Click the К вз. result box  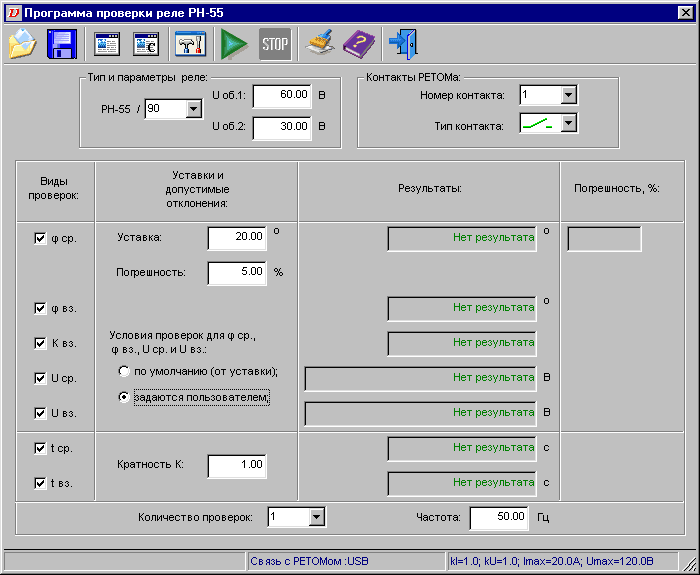[462, 343]
